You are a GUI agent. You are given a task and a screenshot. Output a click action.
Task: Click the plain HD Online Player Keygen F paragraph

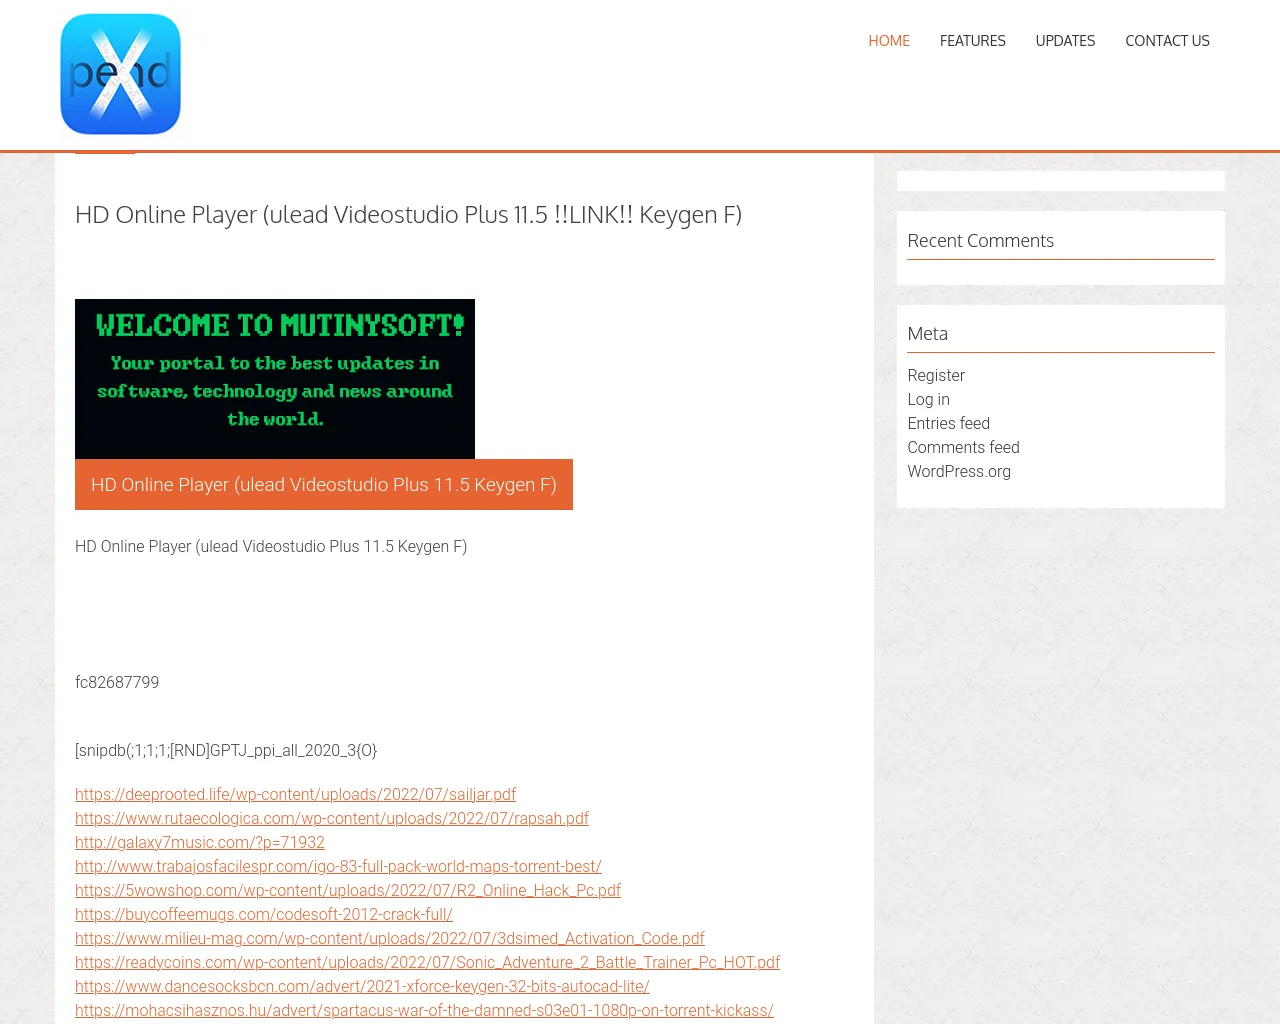[x=271, y=546]
